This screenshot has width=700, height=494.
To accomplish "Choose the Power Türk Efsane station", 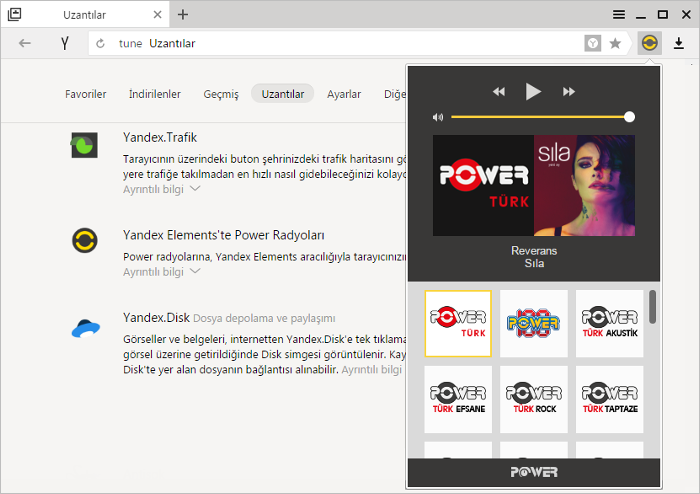I will tap(458, 399).
